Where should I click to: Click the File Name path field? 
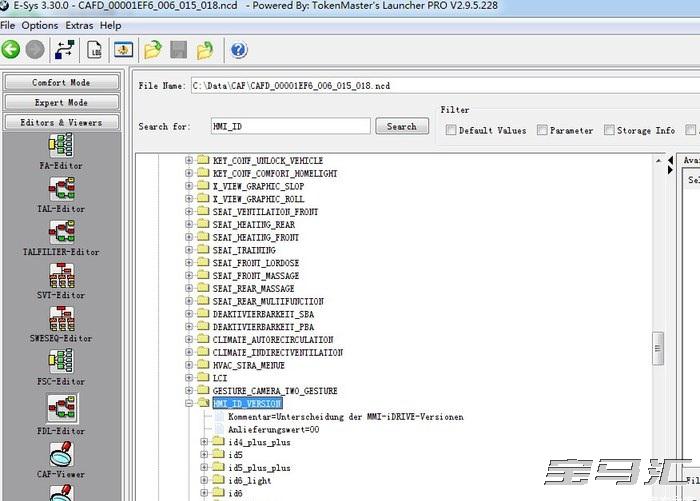(445, 85)
